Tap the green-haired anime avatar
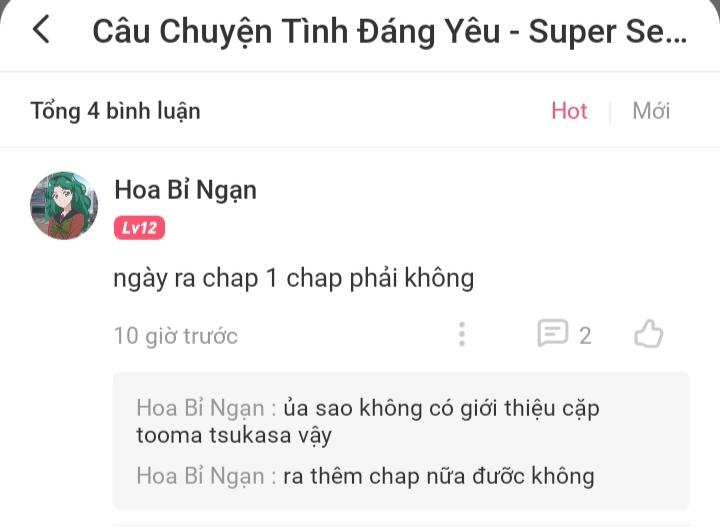The width and height of the screenshot is (720, 528). coord(64,206)
